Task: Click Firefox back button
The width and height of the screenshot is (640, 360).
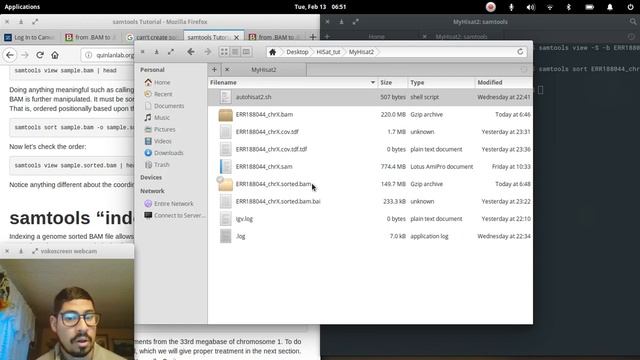Action: (x=10, y=55)
